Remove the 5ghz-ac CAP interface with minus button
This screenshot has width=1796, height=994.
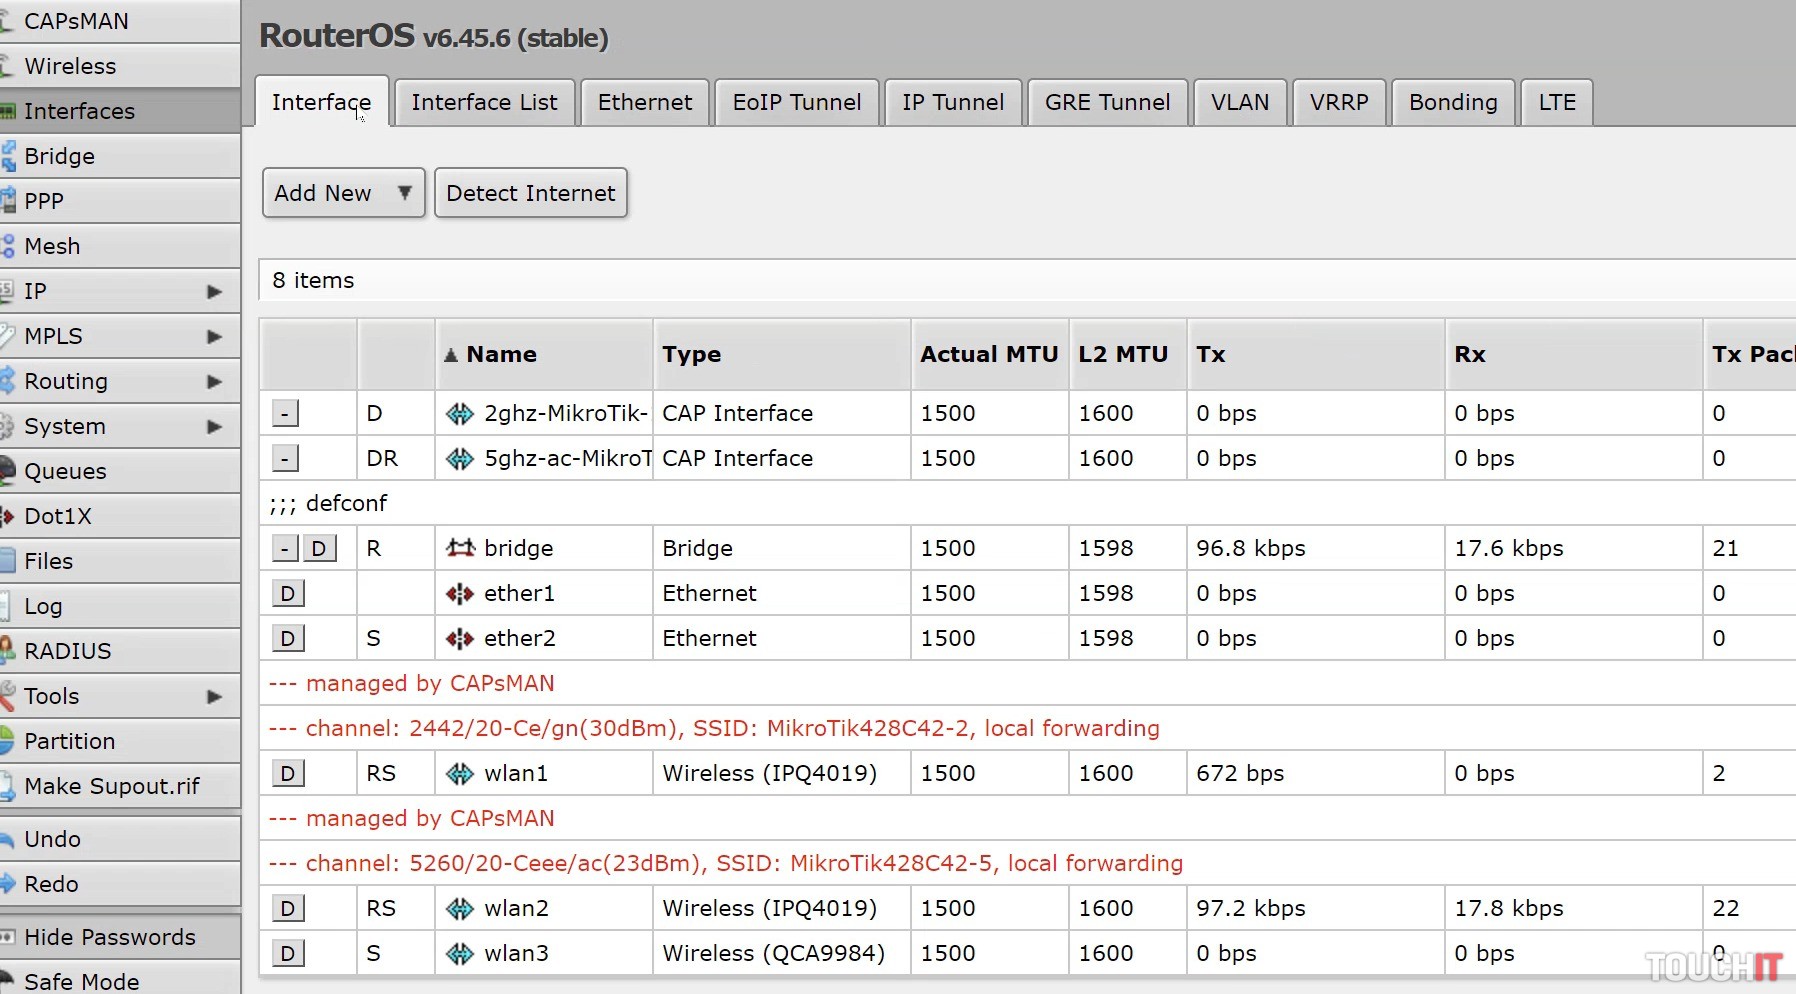coord(285,459)
